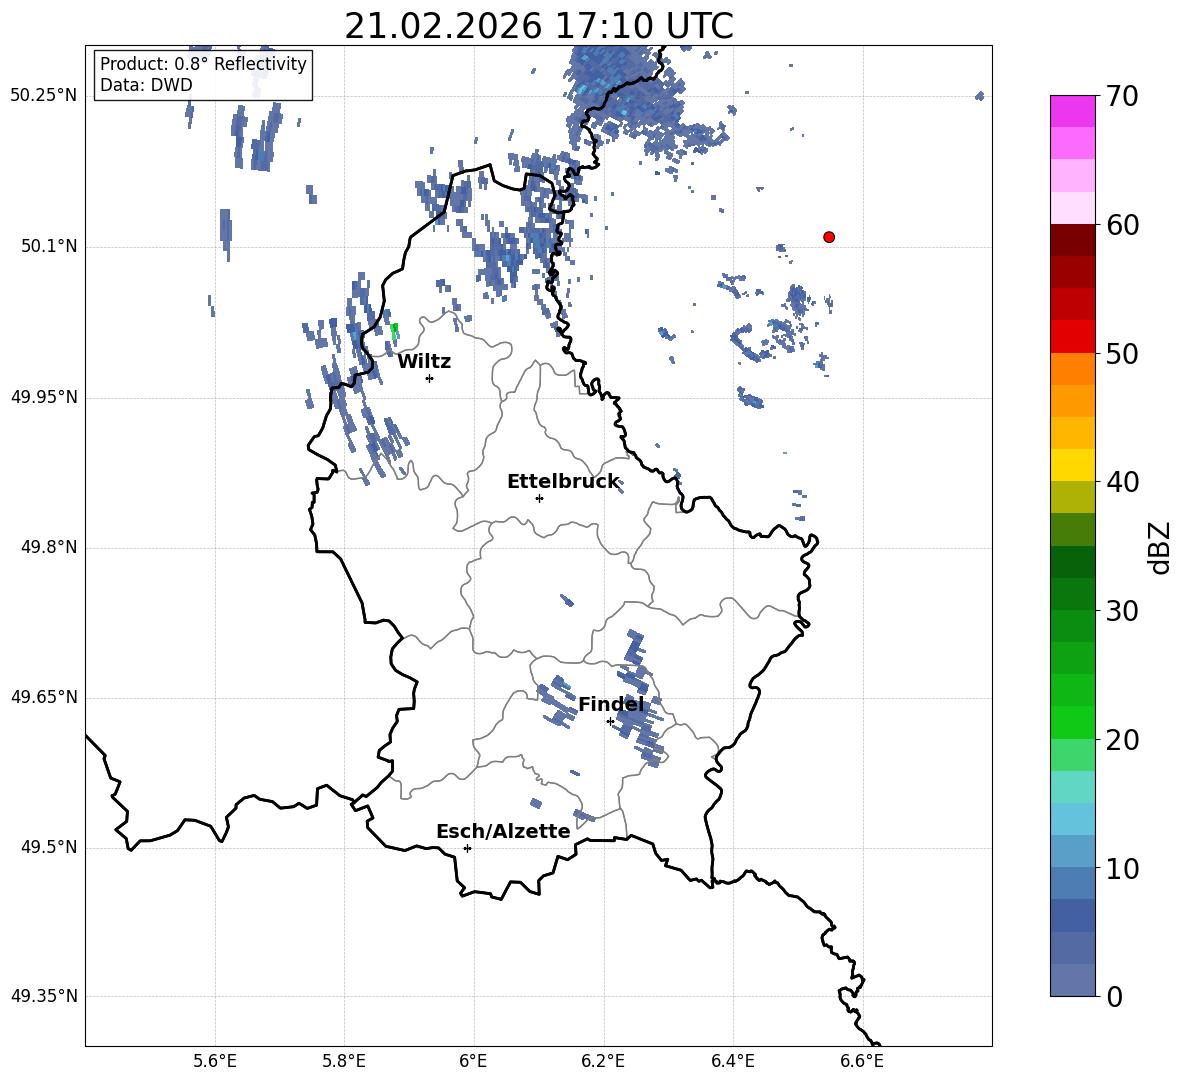Click the Ettelbruck location cross marker
The image size is (1184, 1081).
(x=539, y=498)
